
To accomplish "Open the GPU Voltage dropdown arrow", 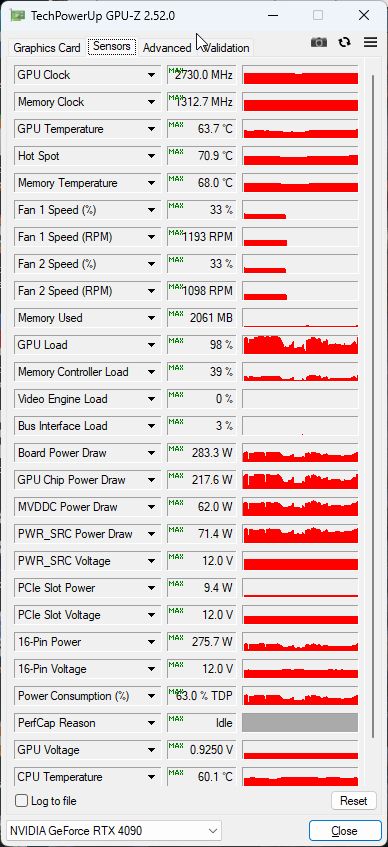I will click(x=151, y=750).
